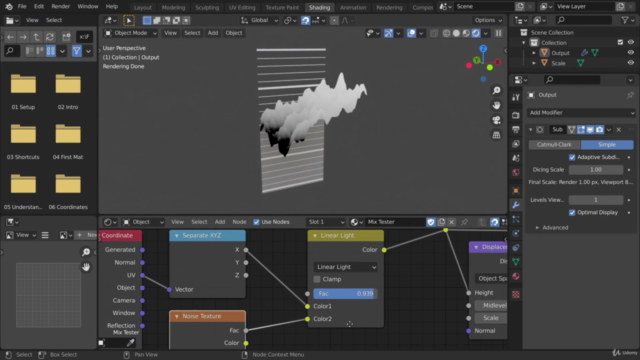640x360 pixels.
Task: Open the Output properties printer icon
Action: click(x=516, y=130)
